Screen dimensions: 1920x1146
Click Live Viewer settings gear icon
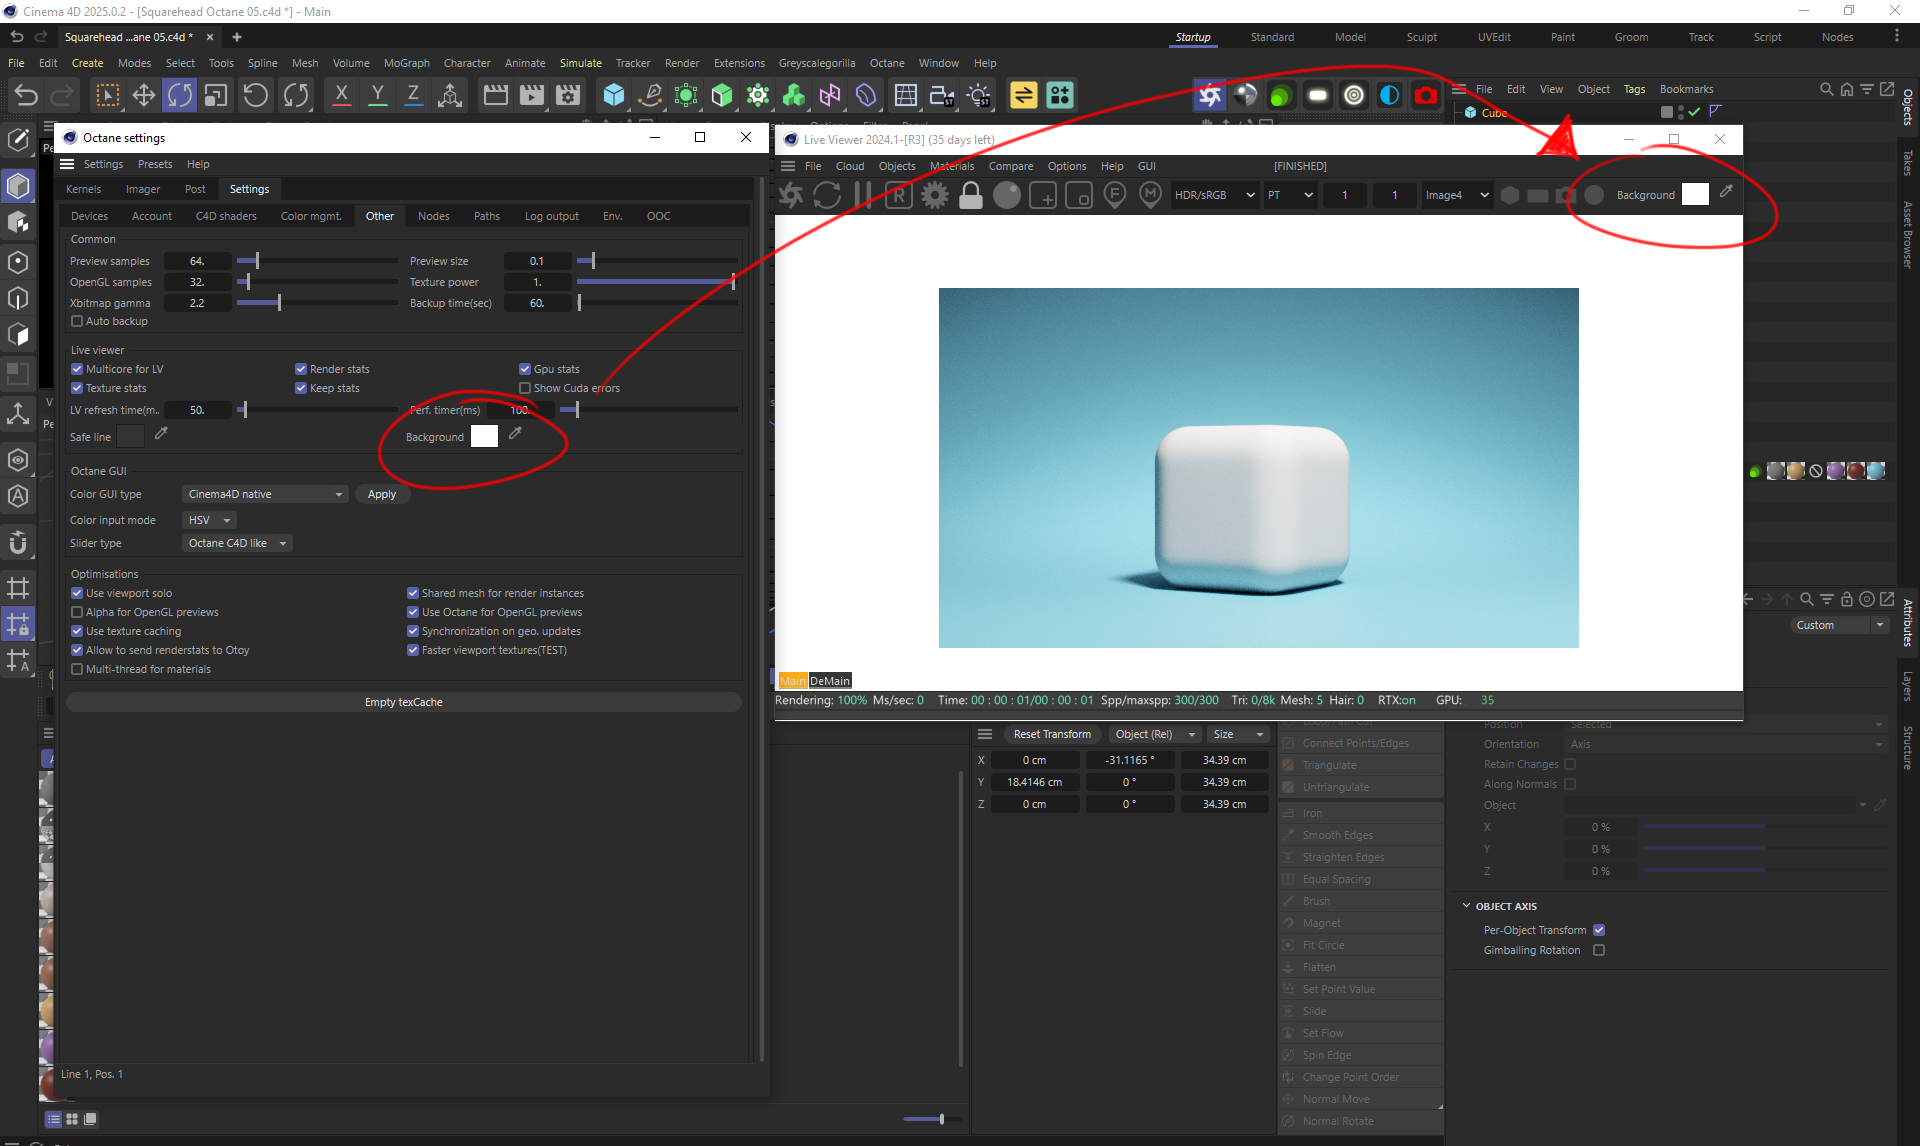point(934,195)
